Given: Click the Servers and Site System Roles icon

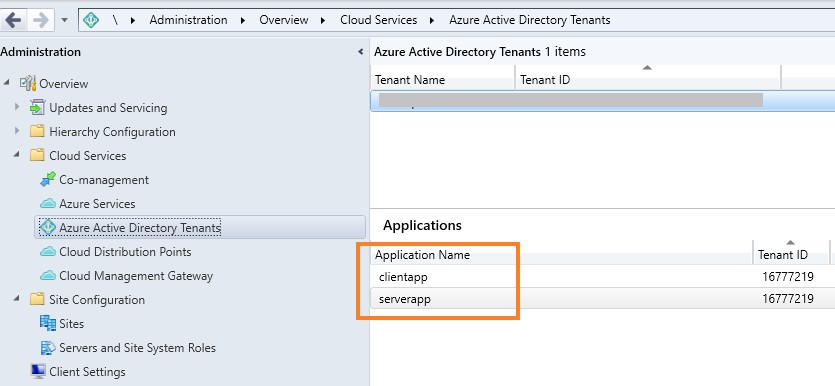Looking at the screenshot, I should 48,347.
